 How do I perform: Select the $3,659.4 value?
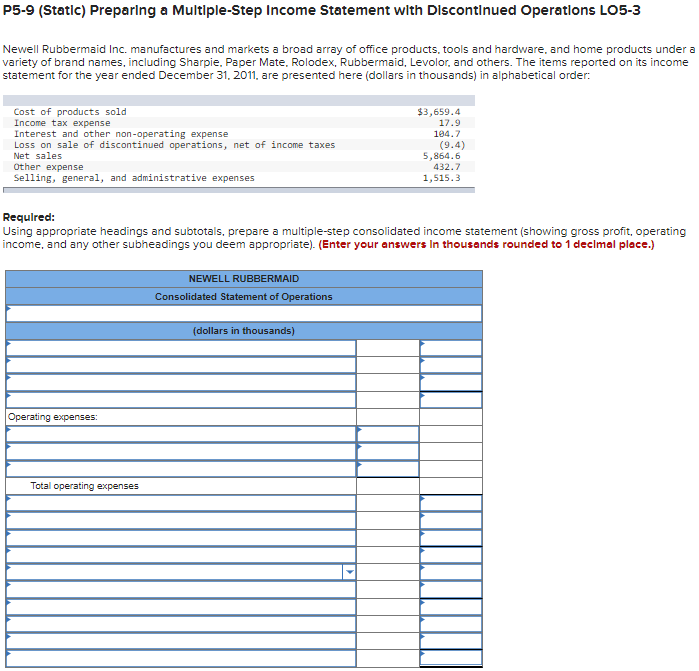(x=439, y=112)
